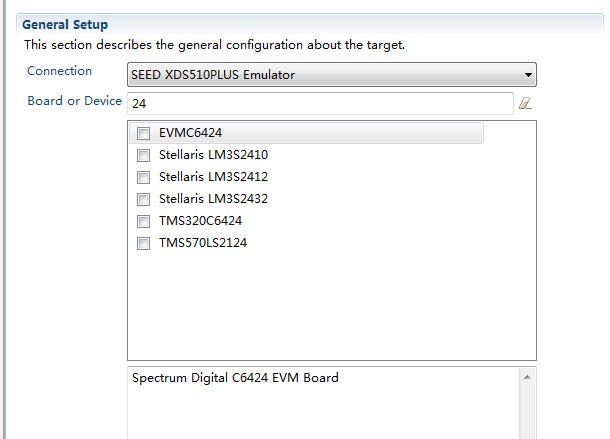
Task: Click the Board or Device label
Action: (x=74, y=102)
